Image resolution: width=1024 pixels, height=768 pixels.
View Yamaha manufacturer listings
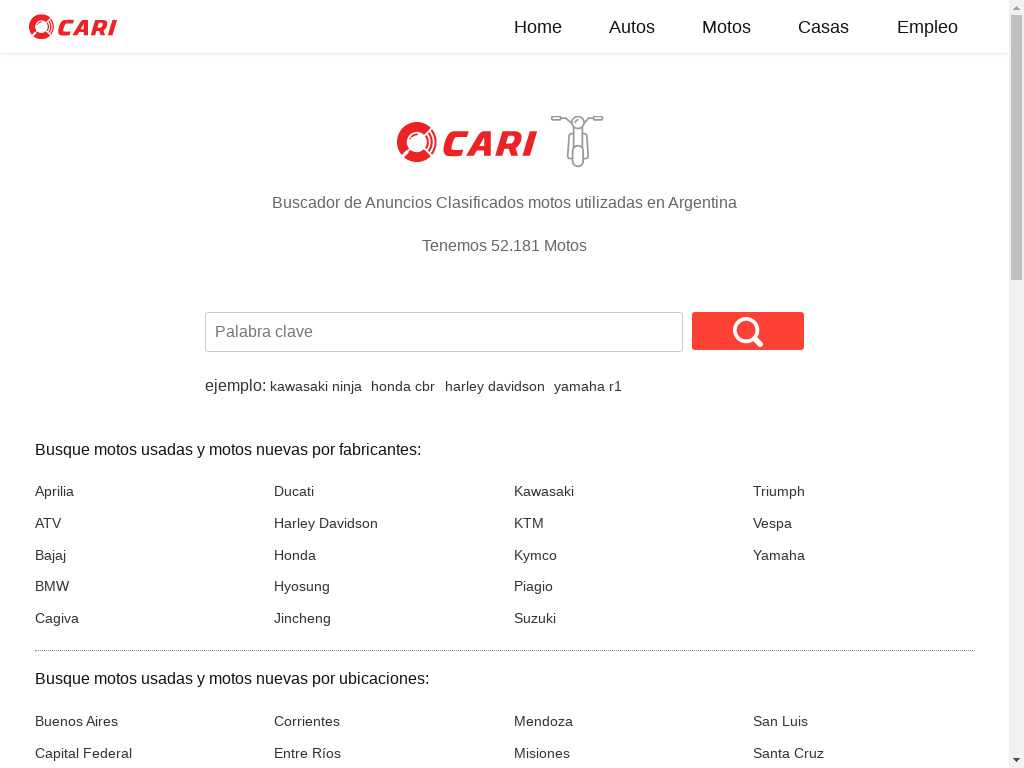778,555
